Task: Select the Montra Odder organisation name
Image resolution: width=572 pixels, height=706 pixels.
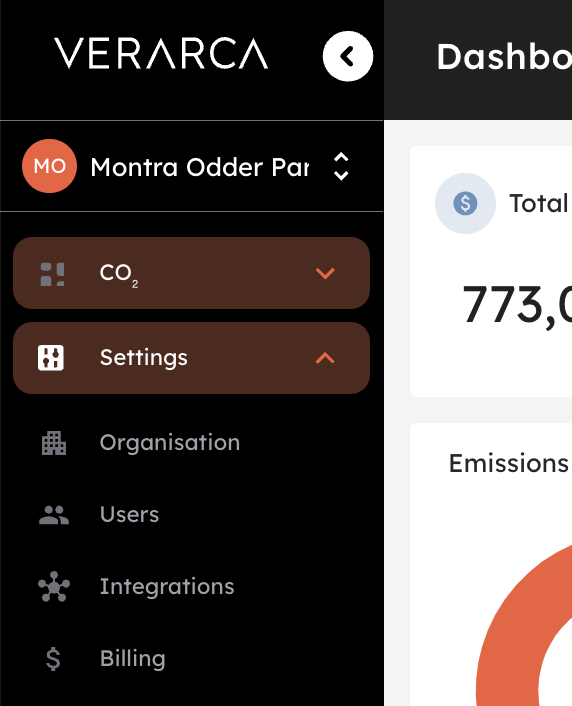Action: pos(200,167)
